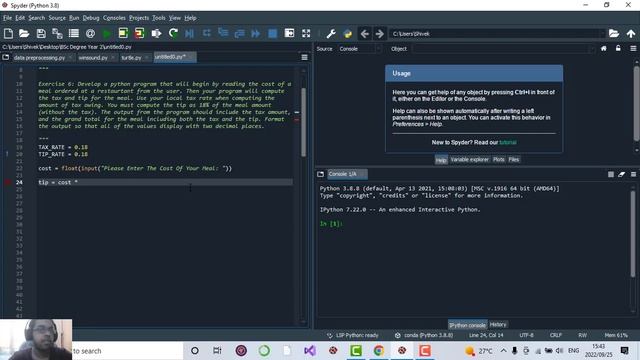Interrupt the kernel from the console toolbar
Image resolution: width=640 pixels, height=360 pixels.
click(611, 174)
